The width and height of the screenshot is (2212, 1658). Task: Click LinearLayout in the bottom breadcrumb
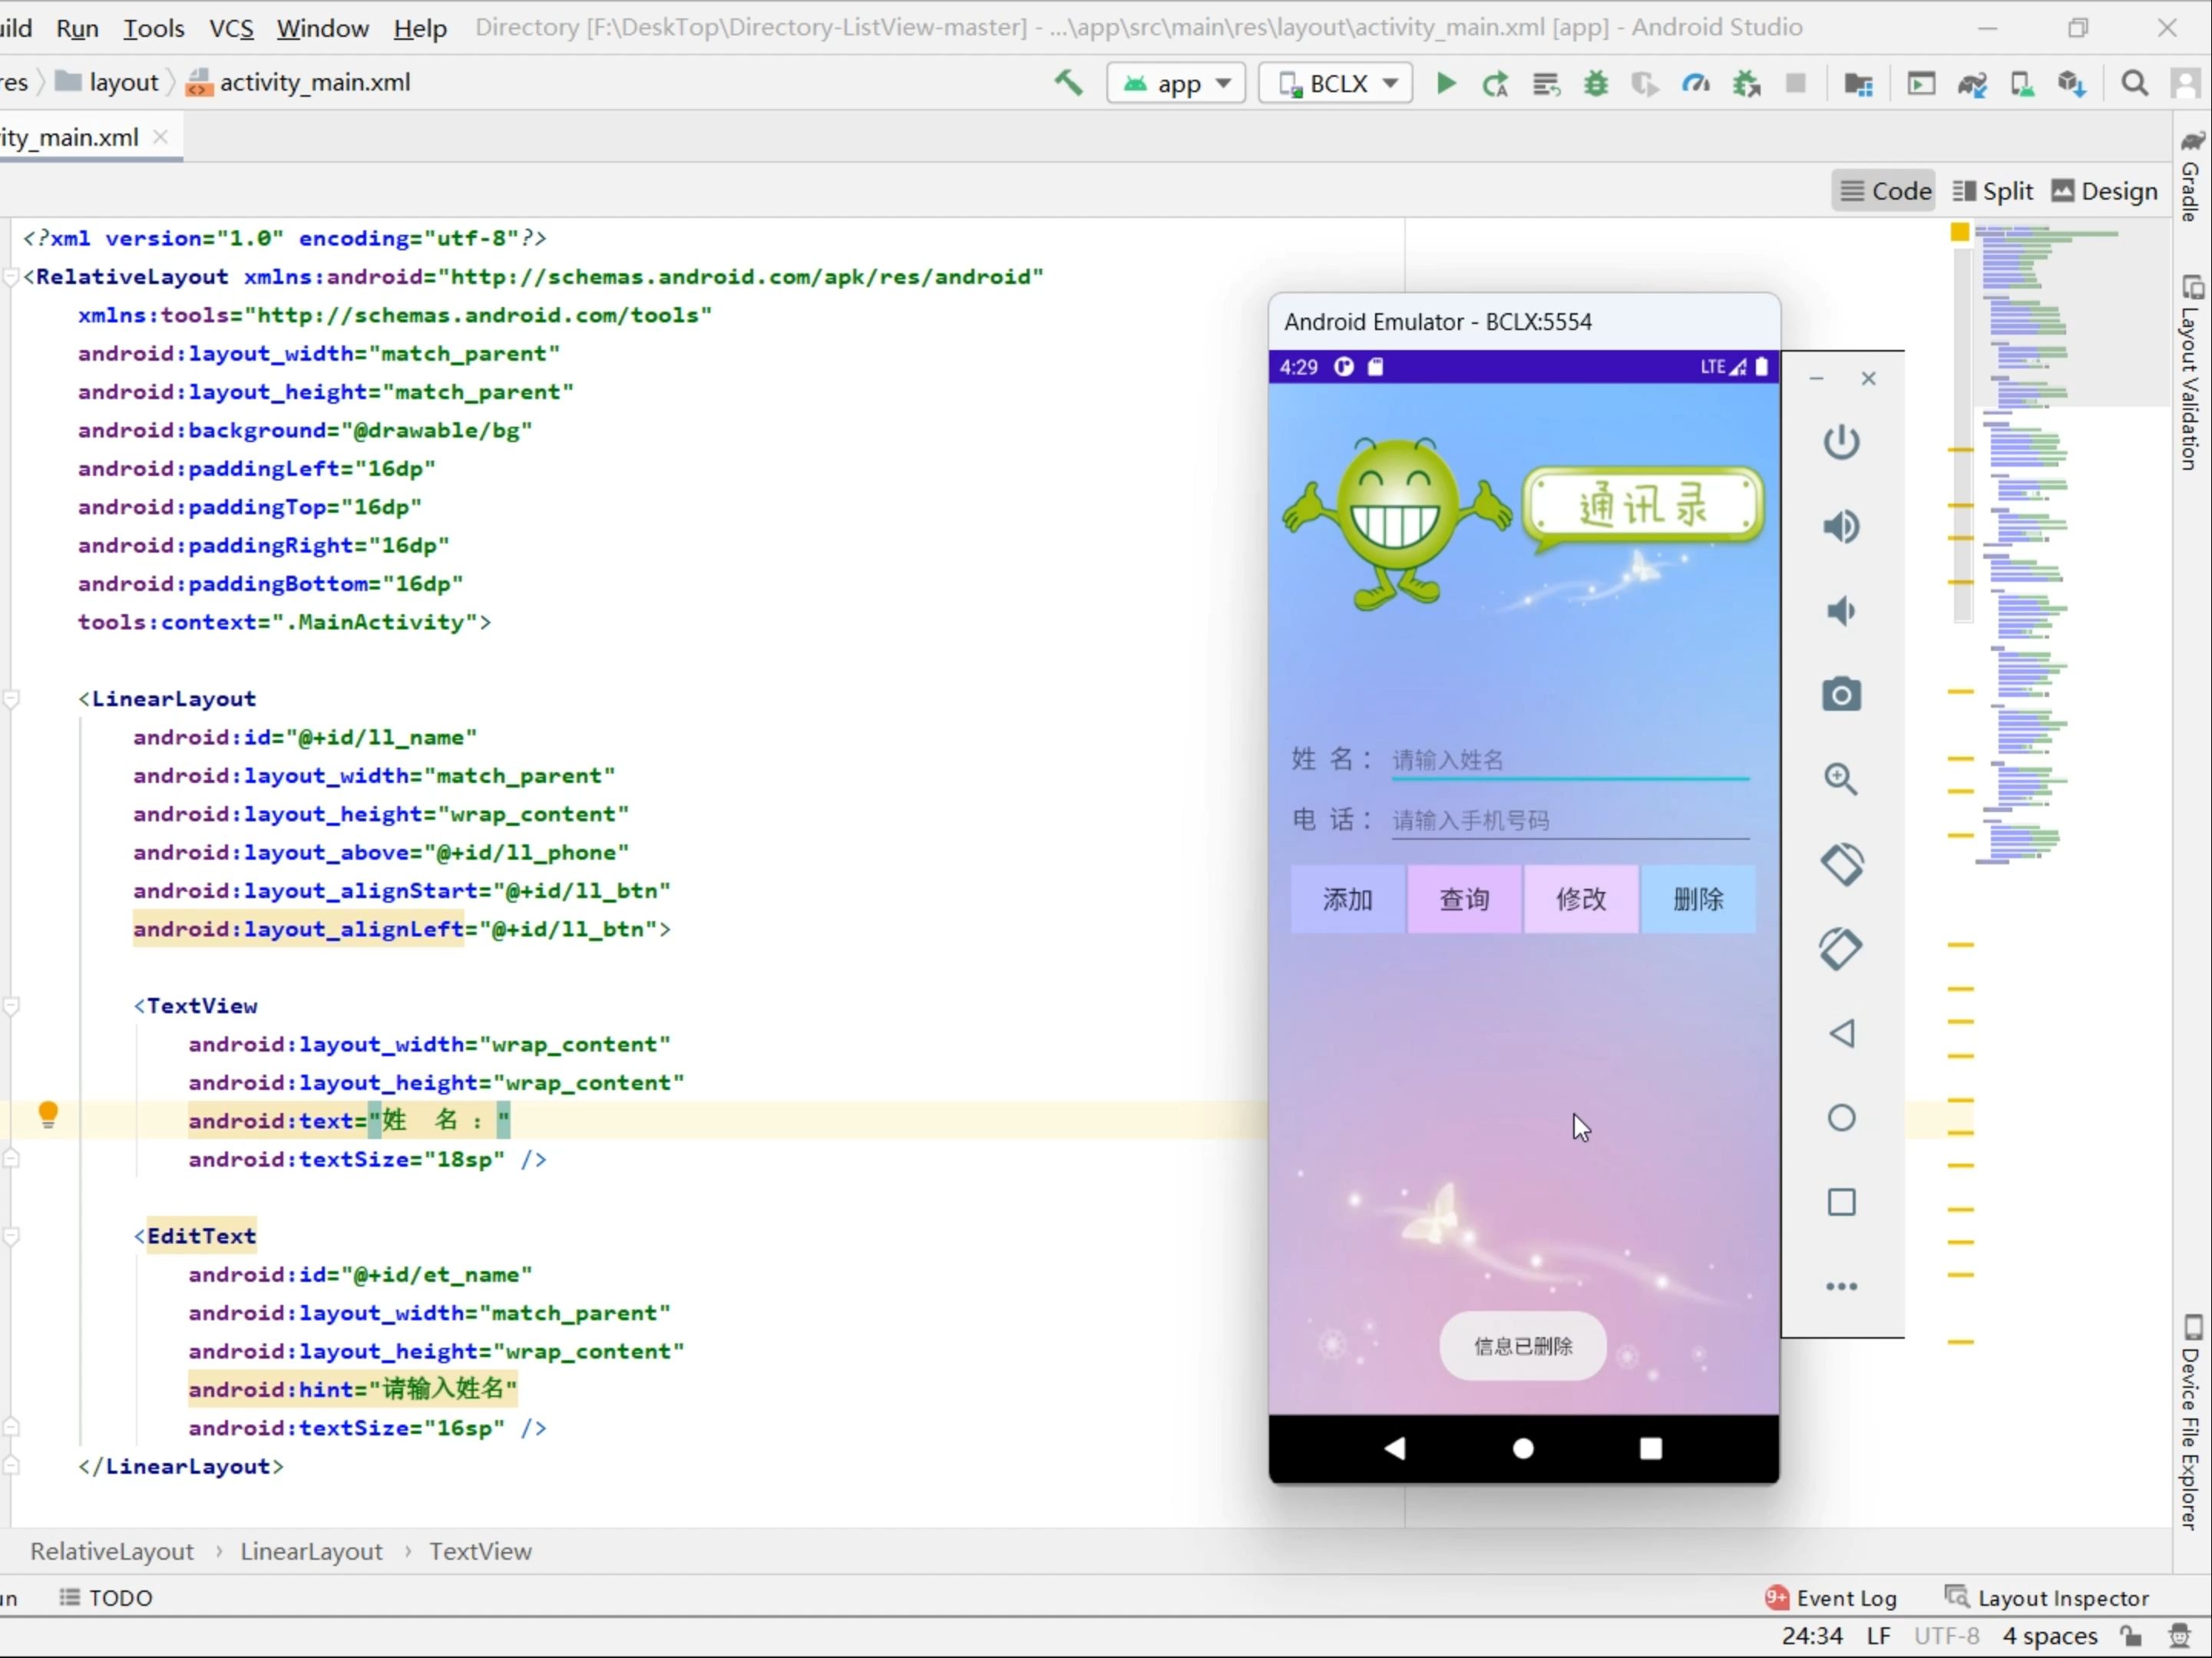pyautogui.click(x=311, y=1551)
